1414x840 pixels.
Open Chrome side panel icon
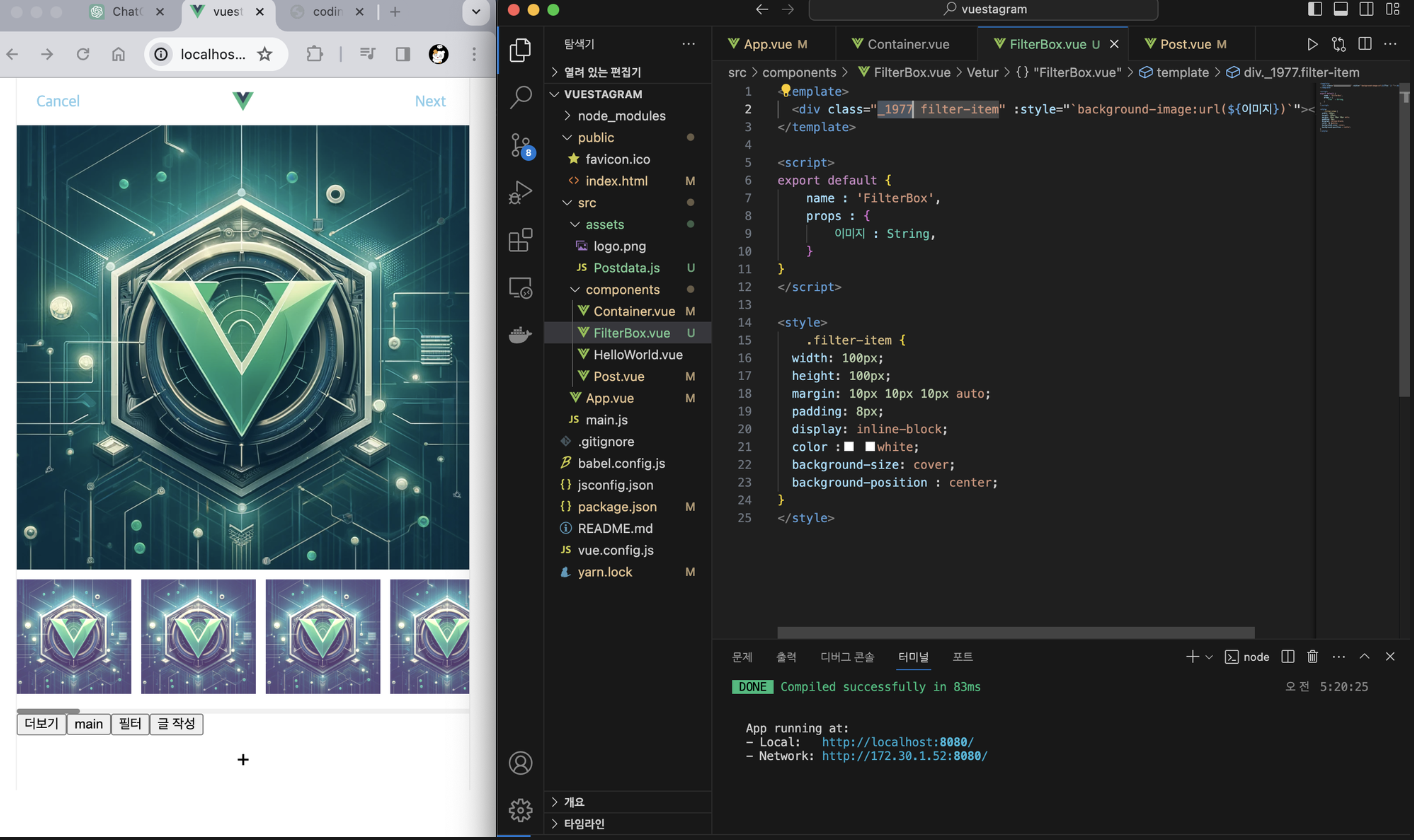coord(403,54)
